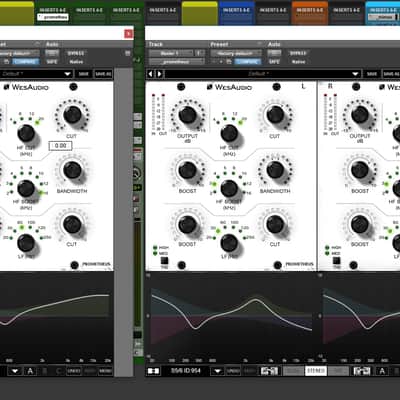
Task: Click the preset copy icon beside right COMPARE
Action: [229, 62]
